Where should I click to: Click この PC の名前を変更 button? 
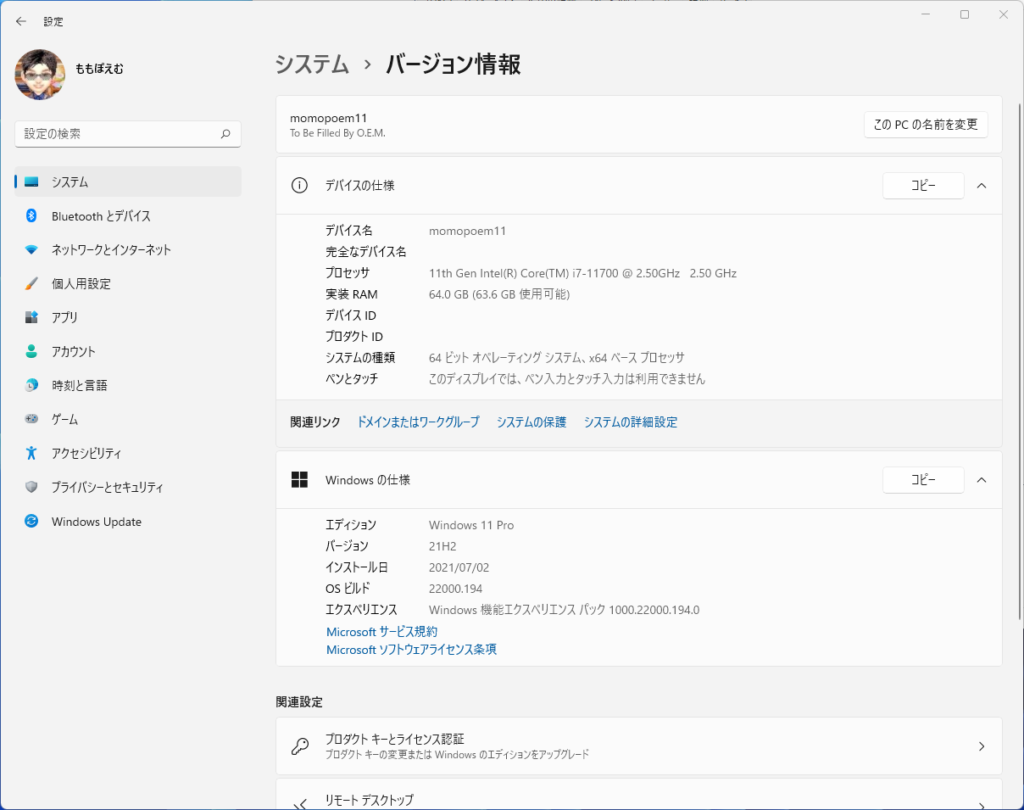tap(925, 125)
